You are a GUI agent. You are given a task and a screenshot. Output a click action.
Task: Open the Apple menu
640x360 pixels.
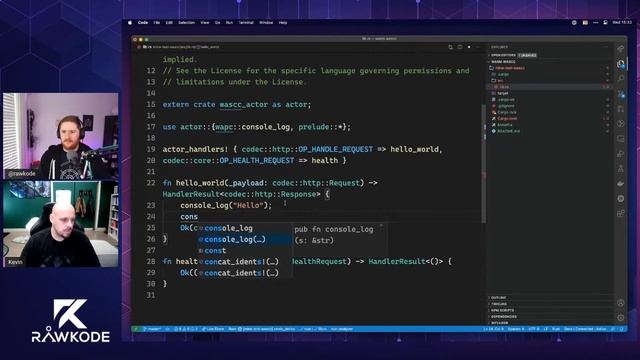pos(130,23)
